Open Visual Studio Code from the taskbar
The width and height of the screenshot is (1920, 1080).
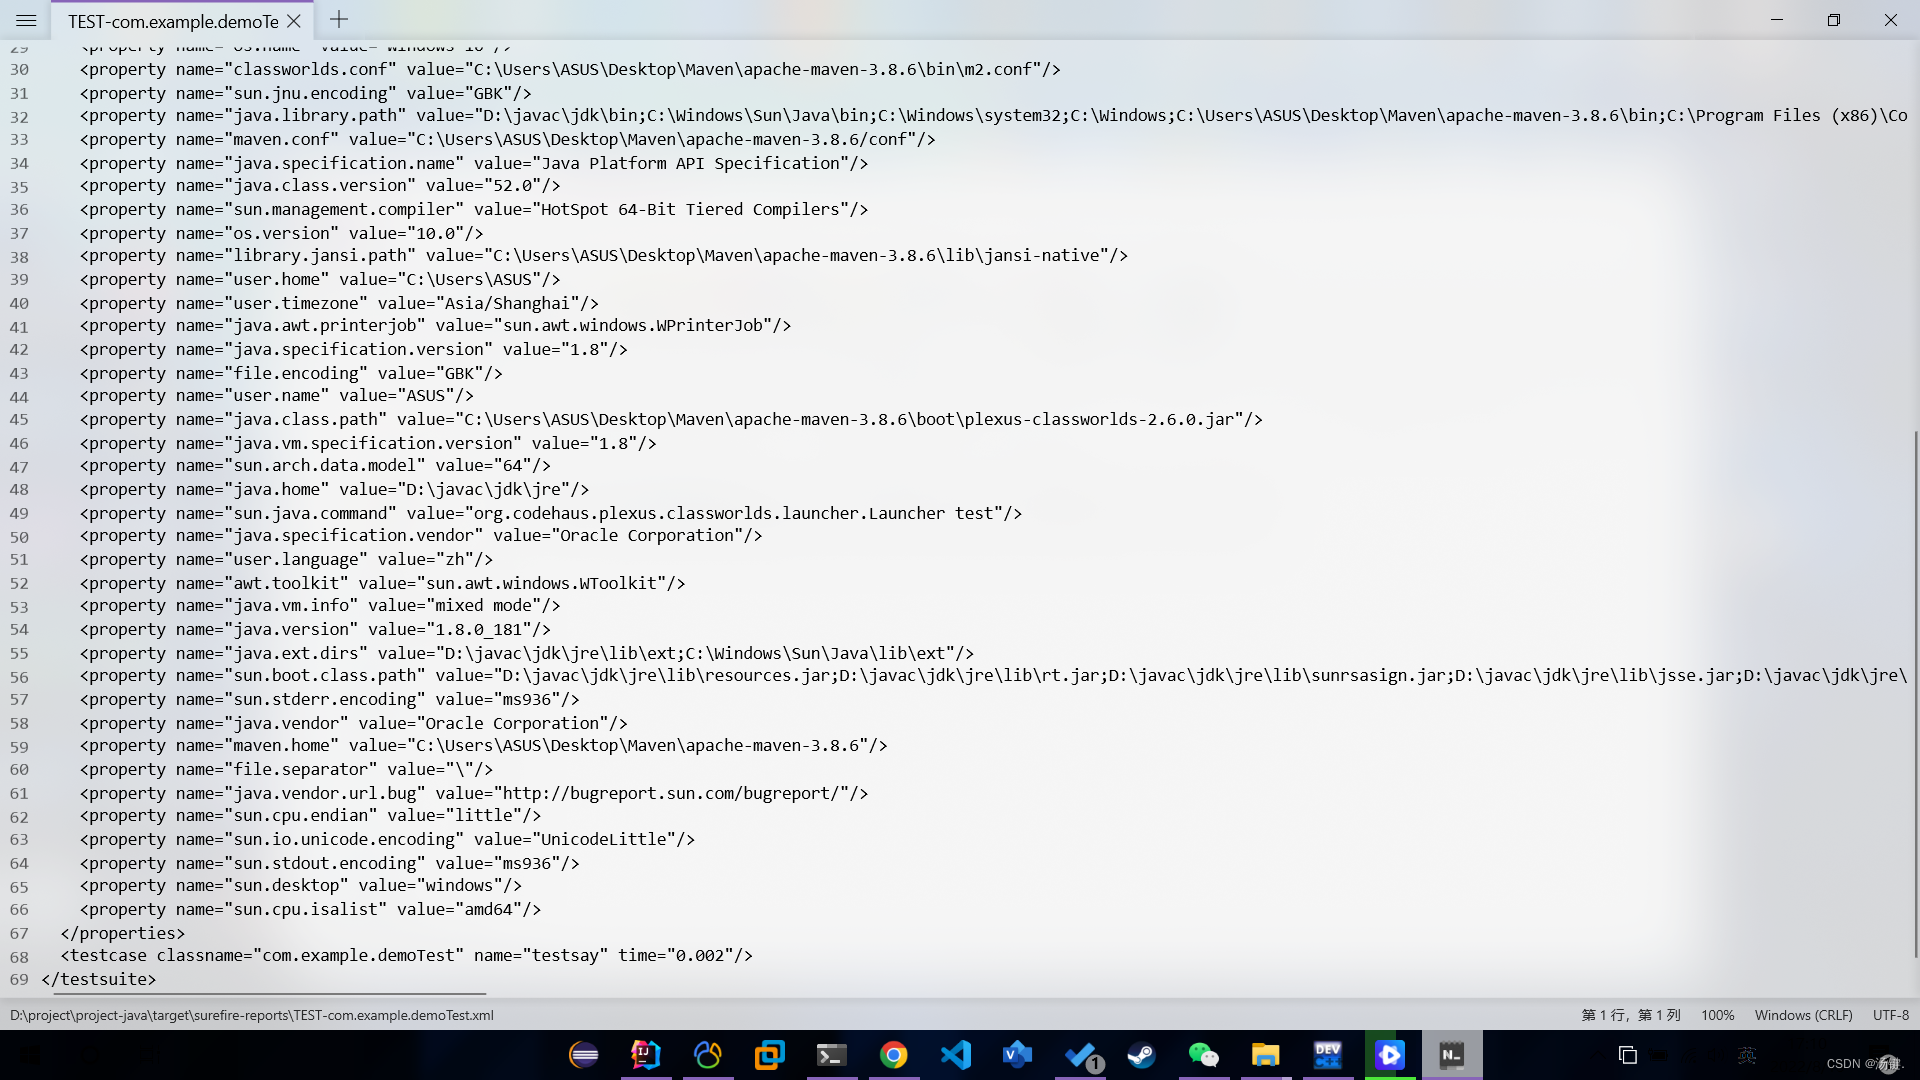point(956,1055)
